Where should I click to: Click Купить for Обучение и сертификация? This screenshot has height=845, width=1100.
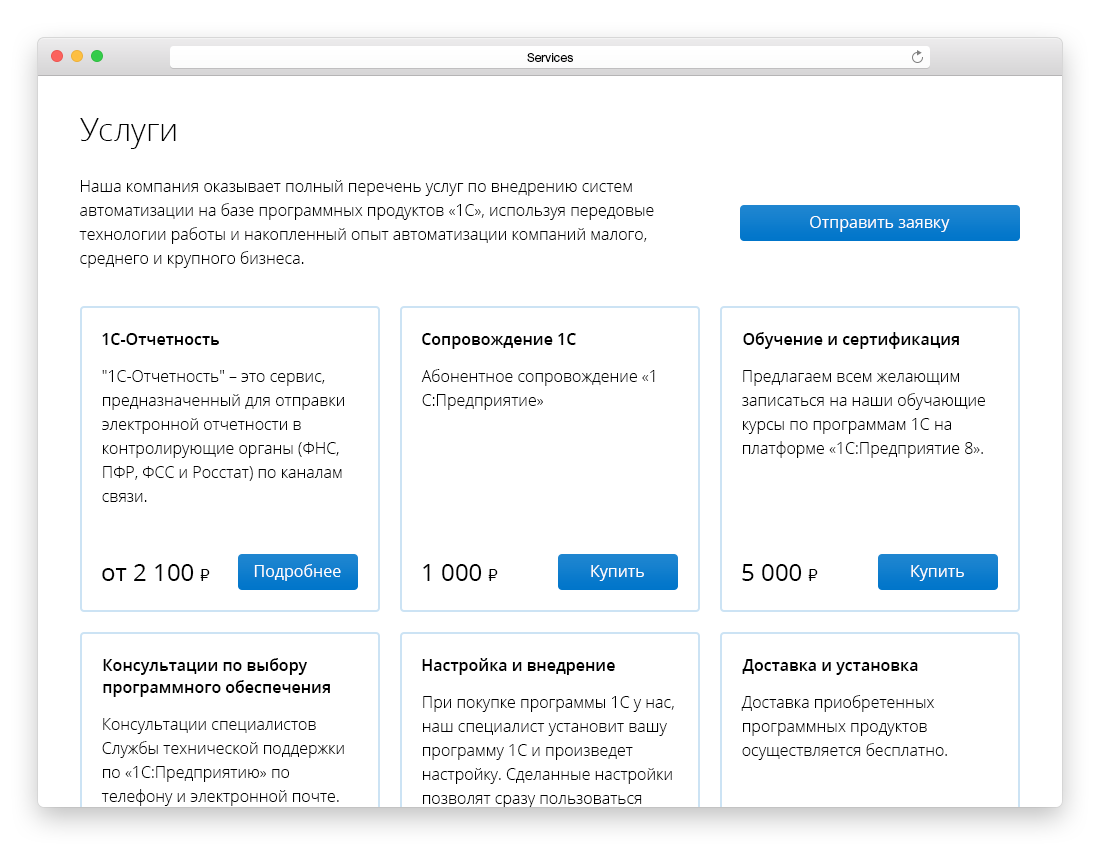click(937, 572)
